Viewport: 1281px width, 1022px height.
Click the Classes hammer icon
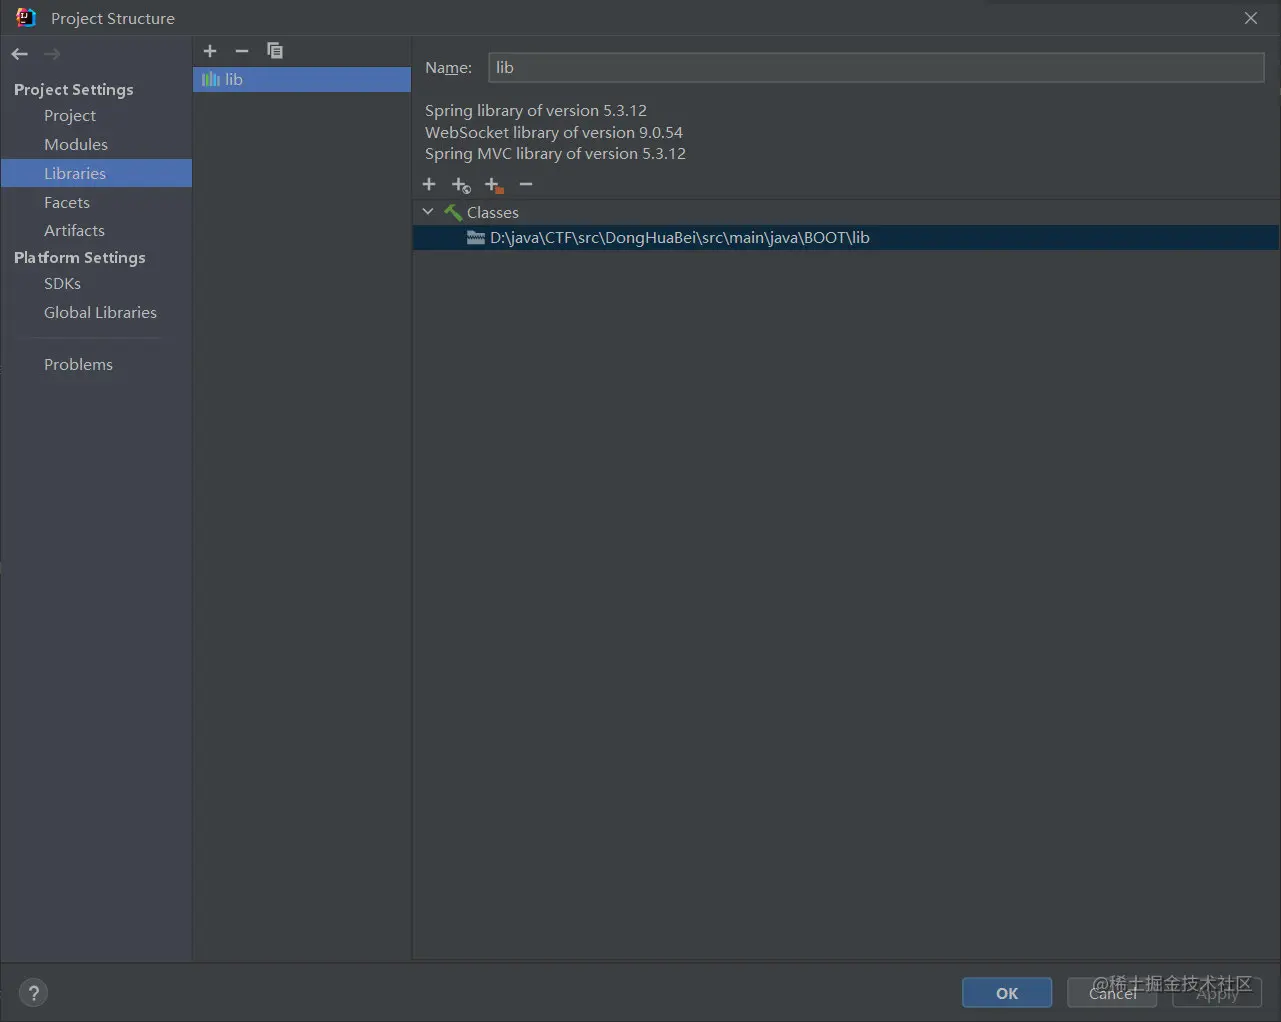[x=453, y=212]
